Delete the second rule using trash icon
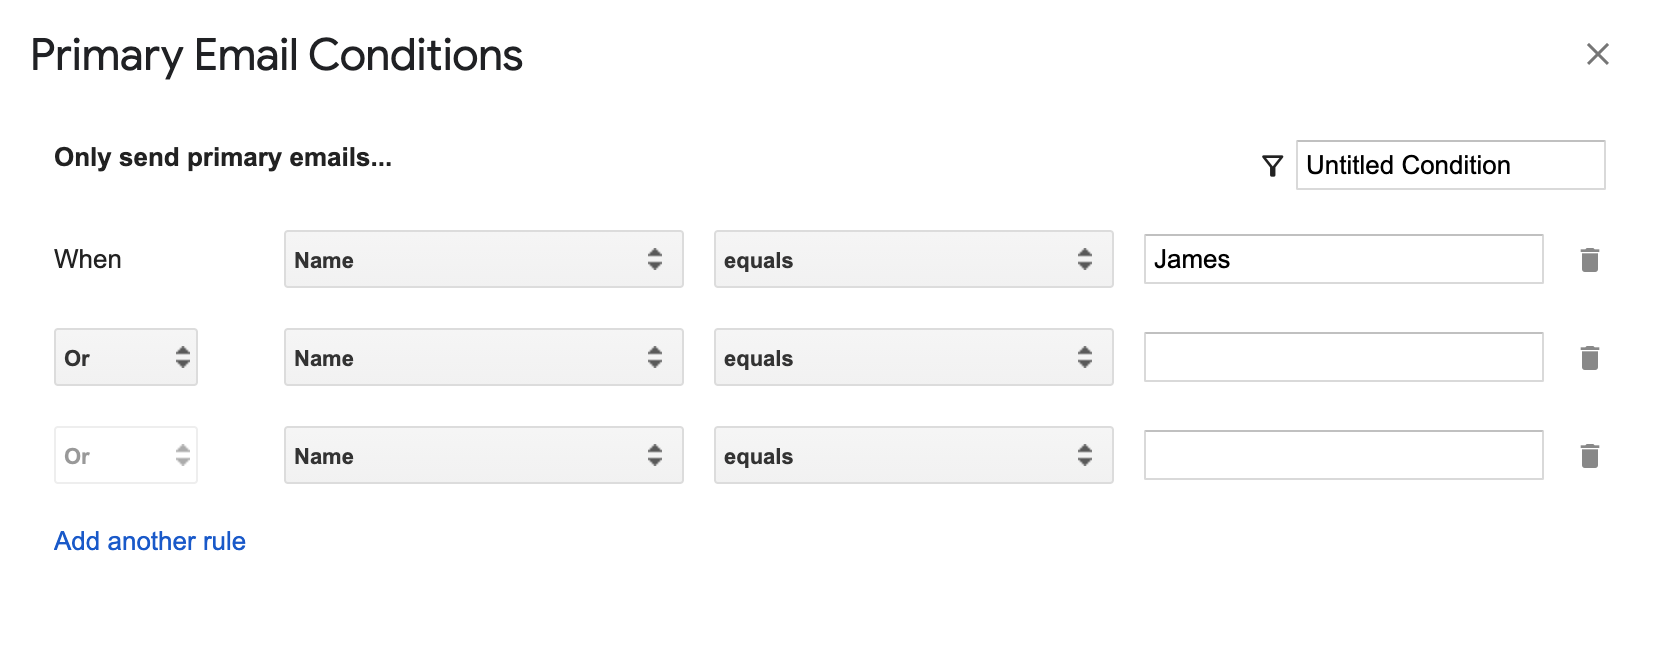Viewport: 1658px width, 646px height. 1589,358
